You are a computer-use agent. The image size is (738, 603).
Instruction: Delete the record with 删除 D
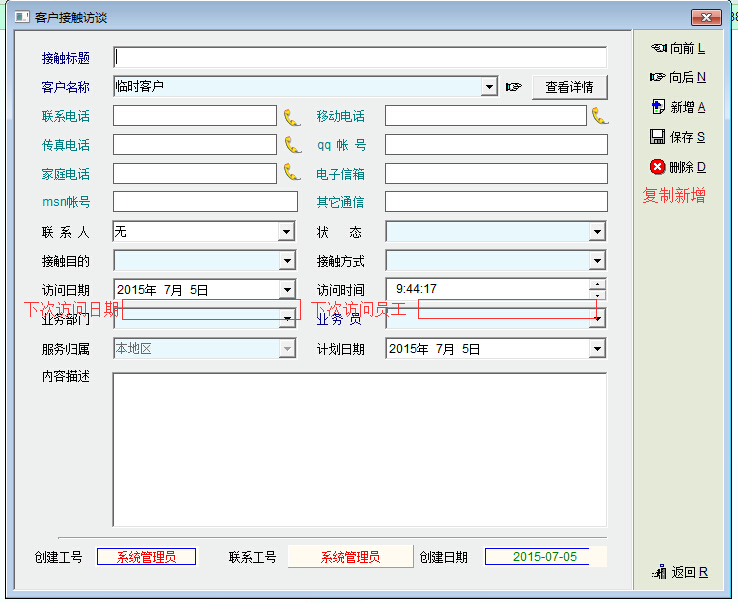coord(678,167)
